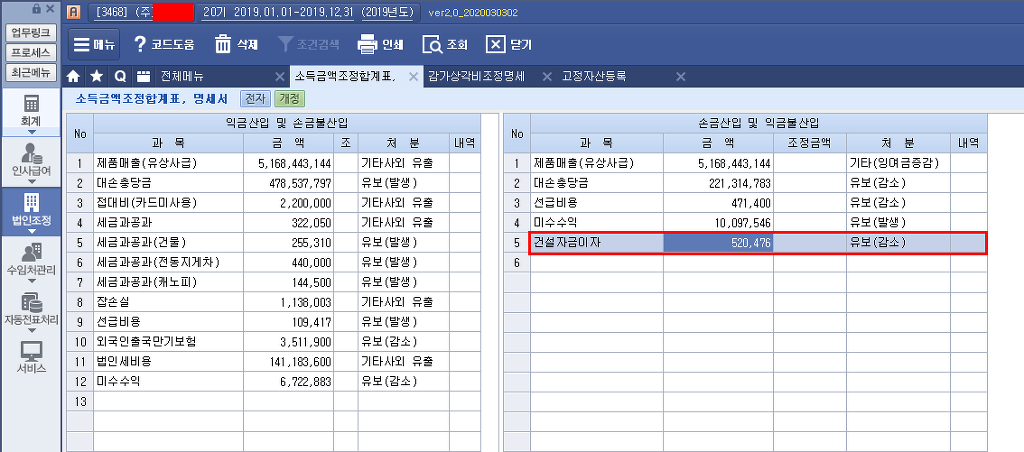Click the amount cell 520,476
This screenshot has width=1024, height=452.
[x=718, y=243]
